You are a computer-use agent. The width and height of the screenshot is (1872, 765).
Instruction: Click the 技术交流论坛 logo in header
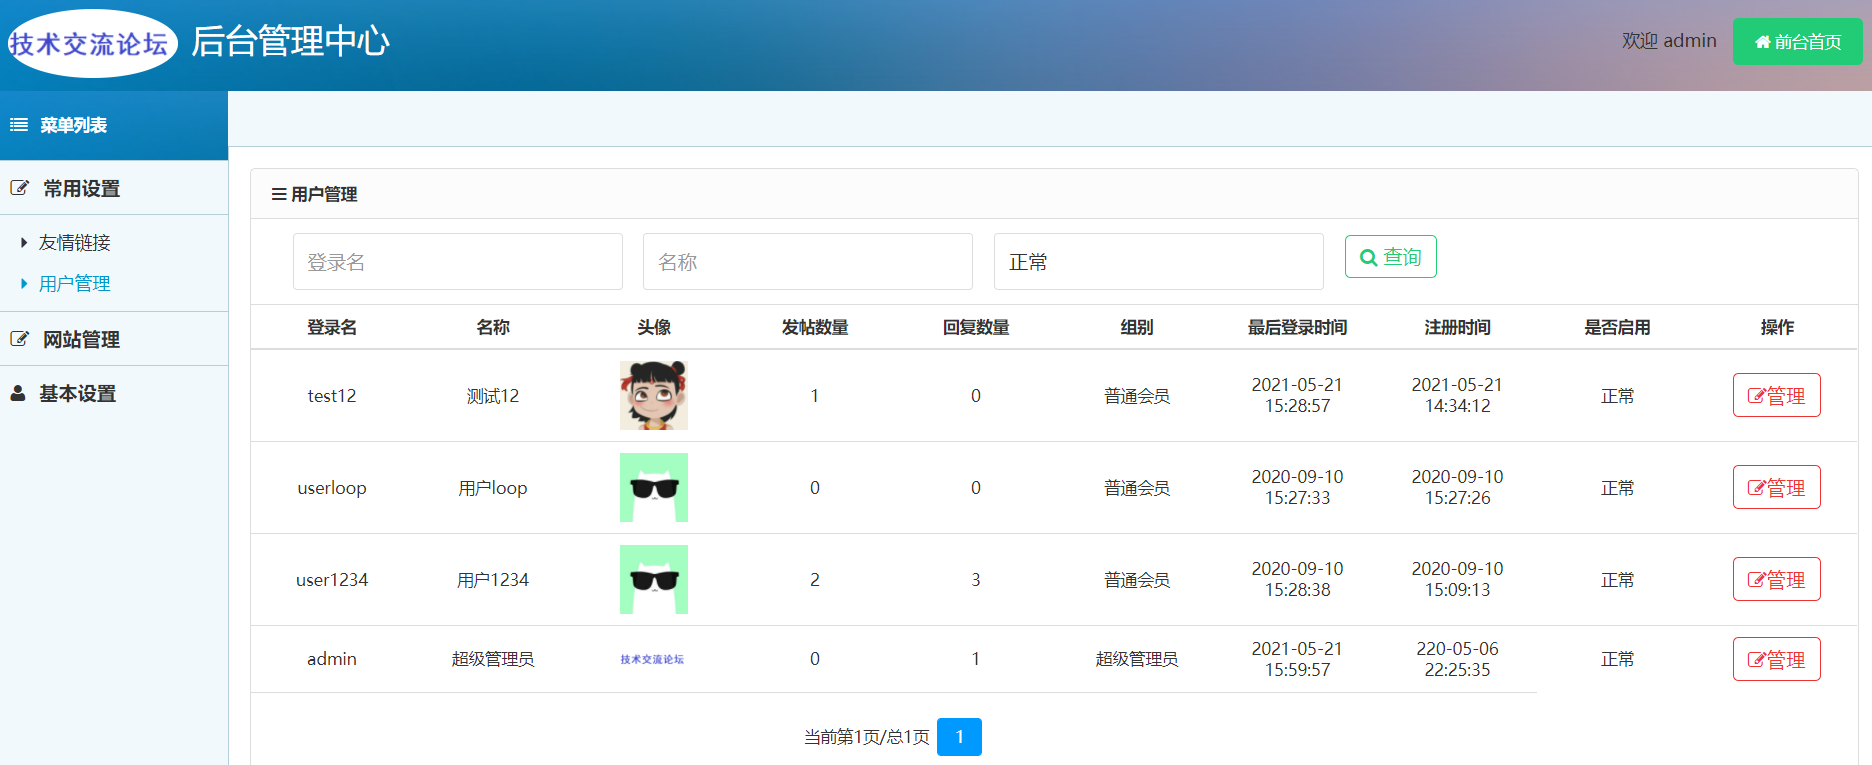click(x=90, y=43)
